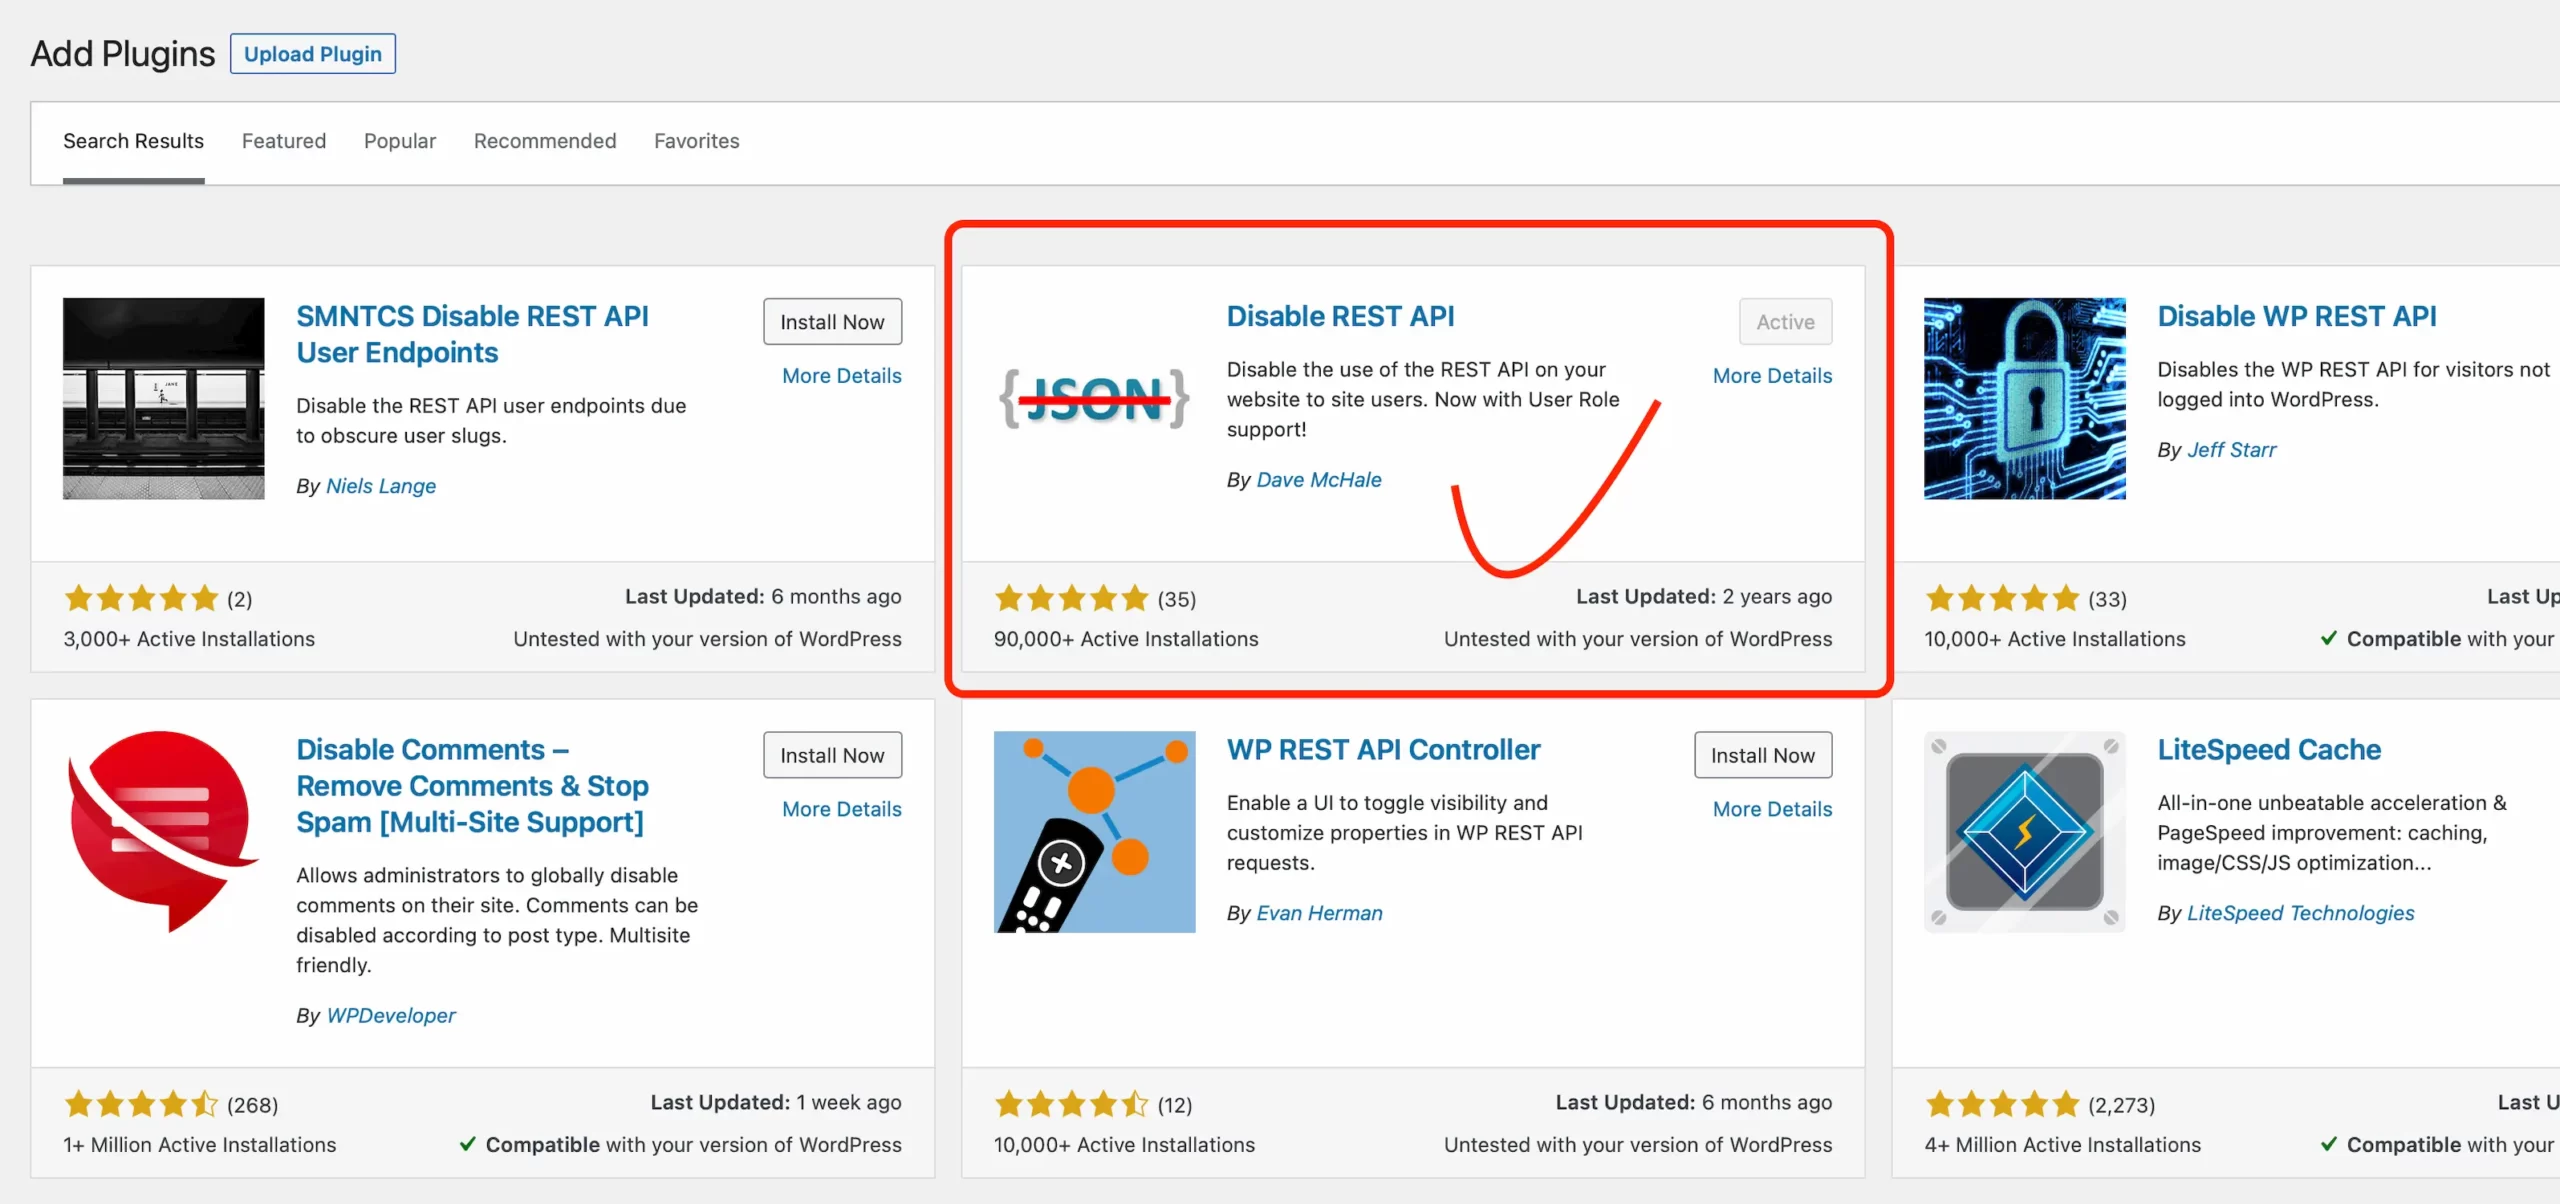Open the Disable Comments red speech bubble icon
Screen dimensions: 2560x1204
pyautogui.click(x=164, y=831)
